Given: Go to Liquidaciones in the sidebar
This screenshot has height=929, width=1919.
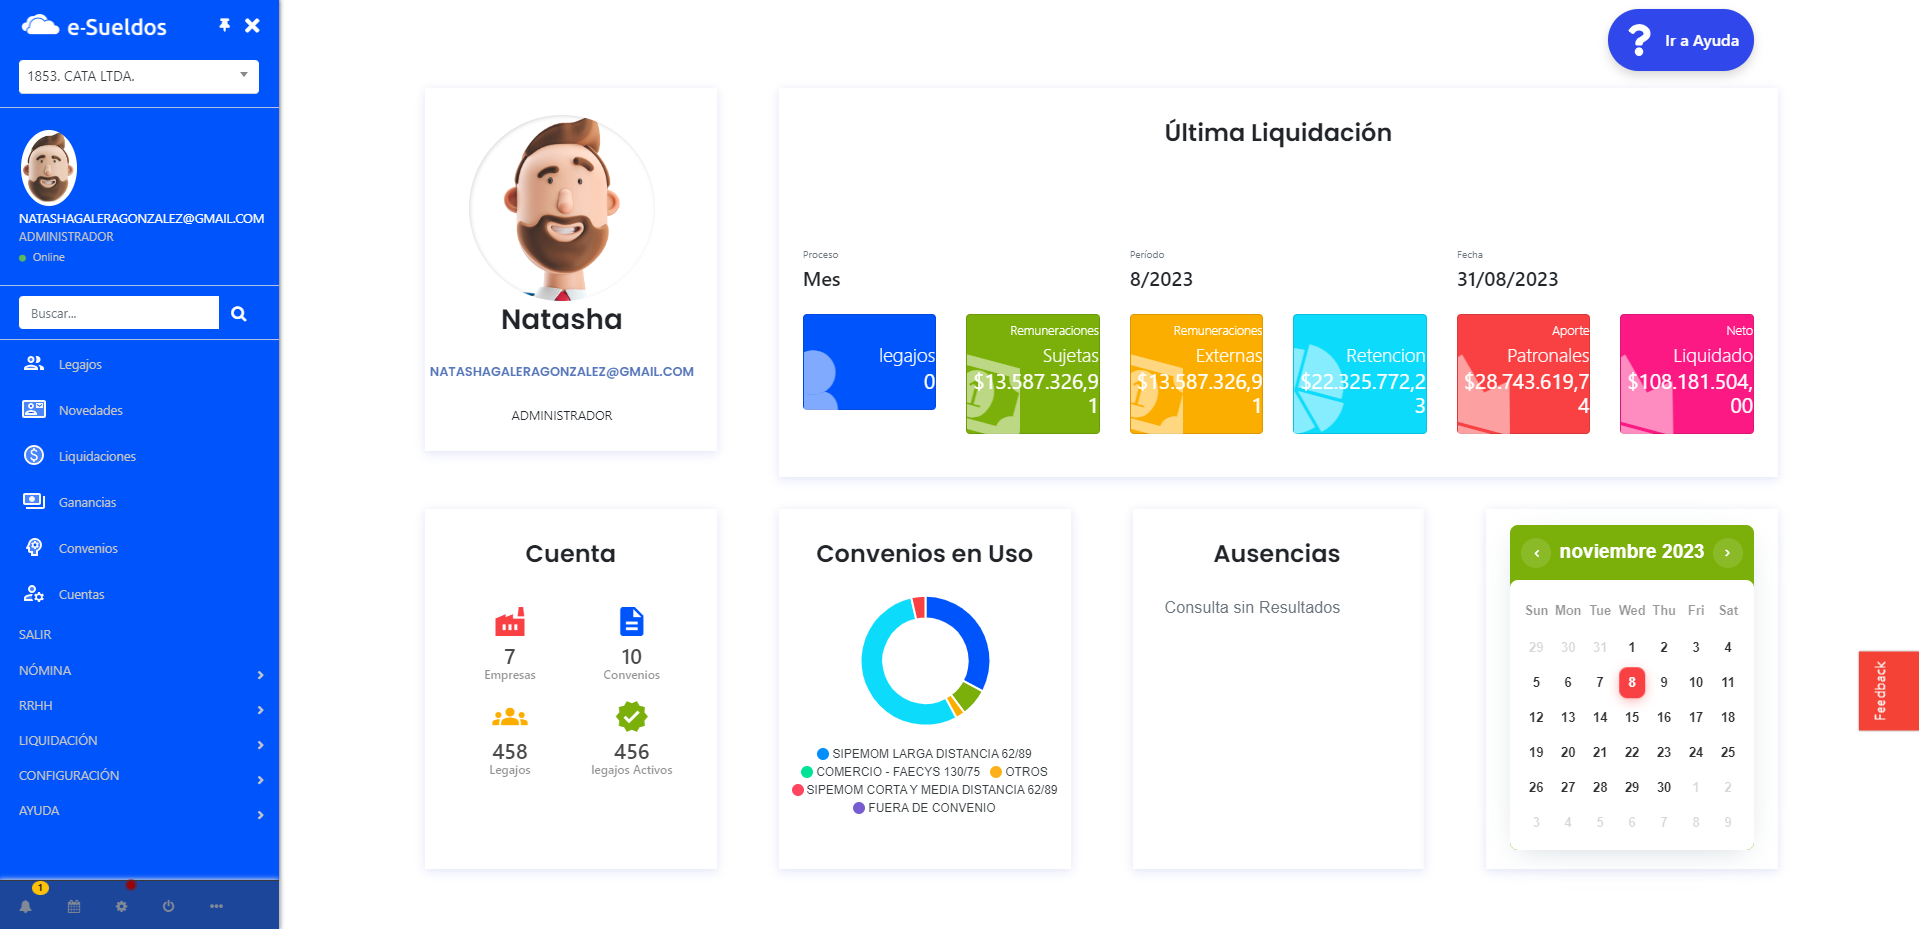Looking at the screenshot, I should pyautogui.click(x=97, y=456).
